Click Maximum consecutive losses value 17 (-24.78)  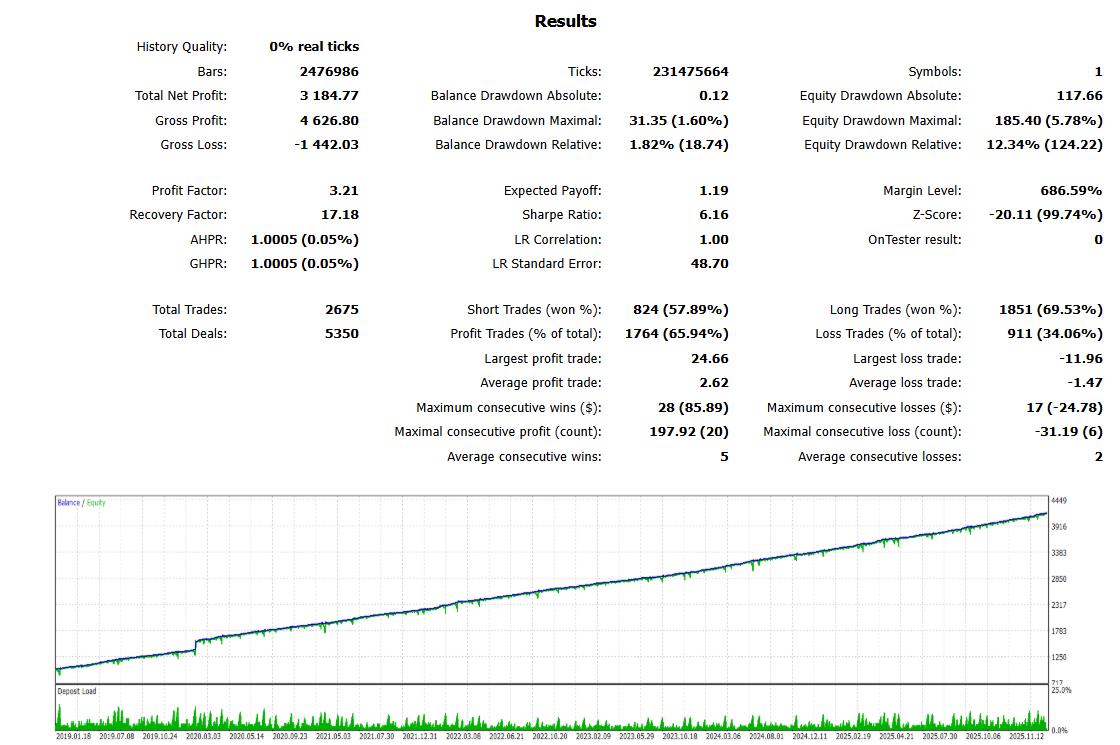click(x=1065, y=408)
